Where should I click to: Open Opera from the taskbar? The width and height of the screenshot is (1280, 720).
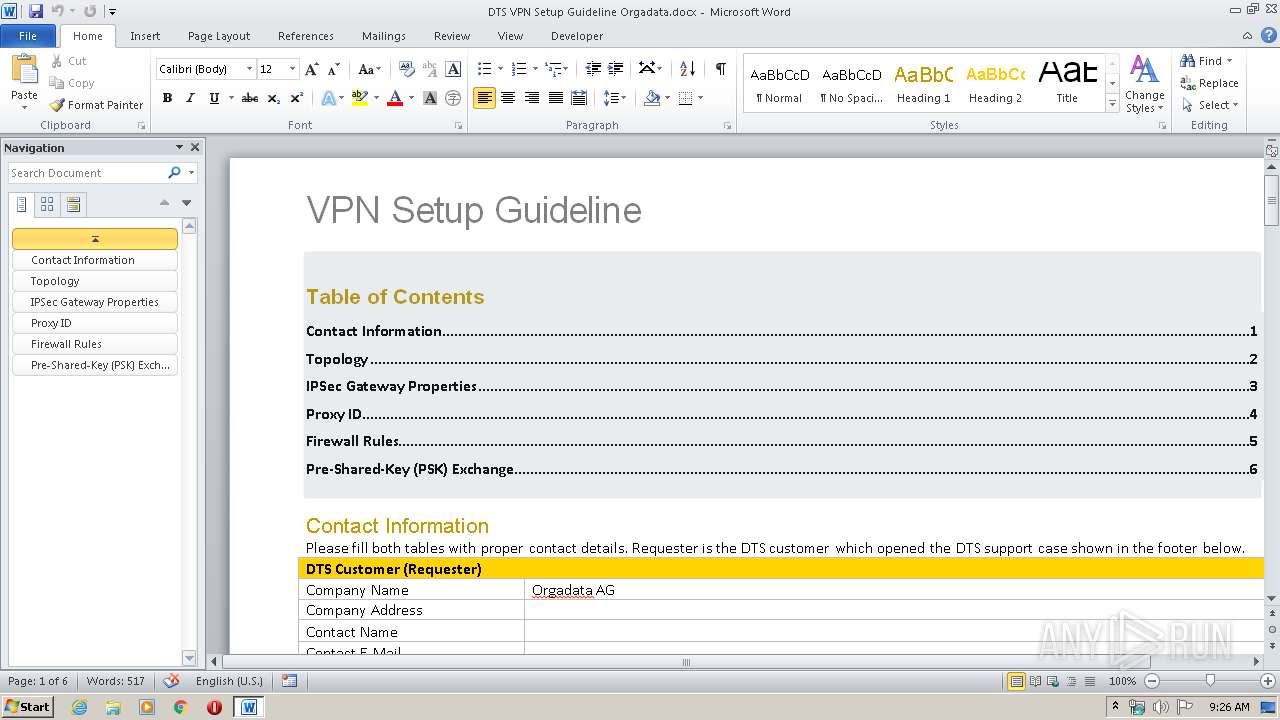click(x=214, y=707)
